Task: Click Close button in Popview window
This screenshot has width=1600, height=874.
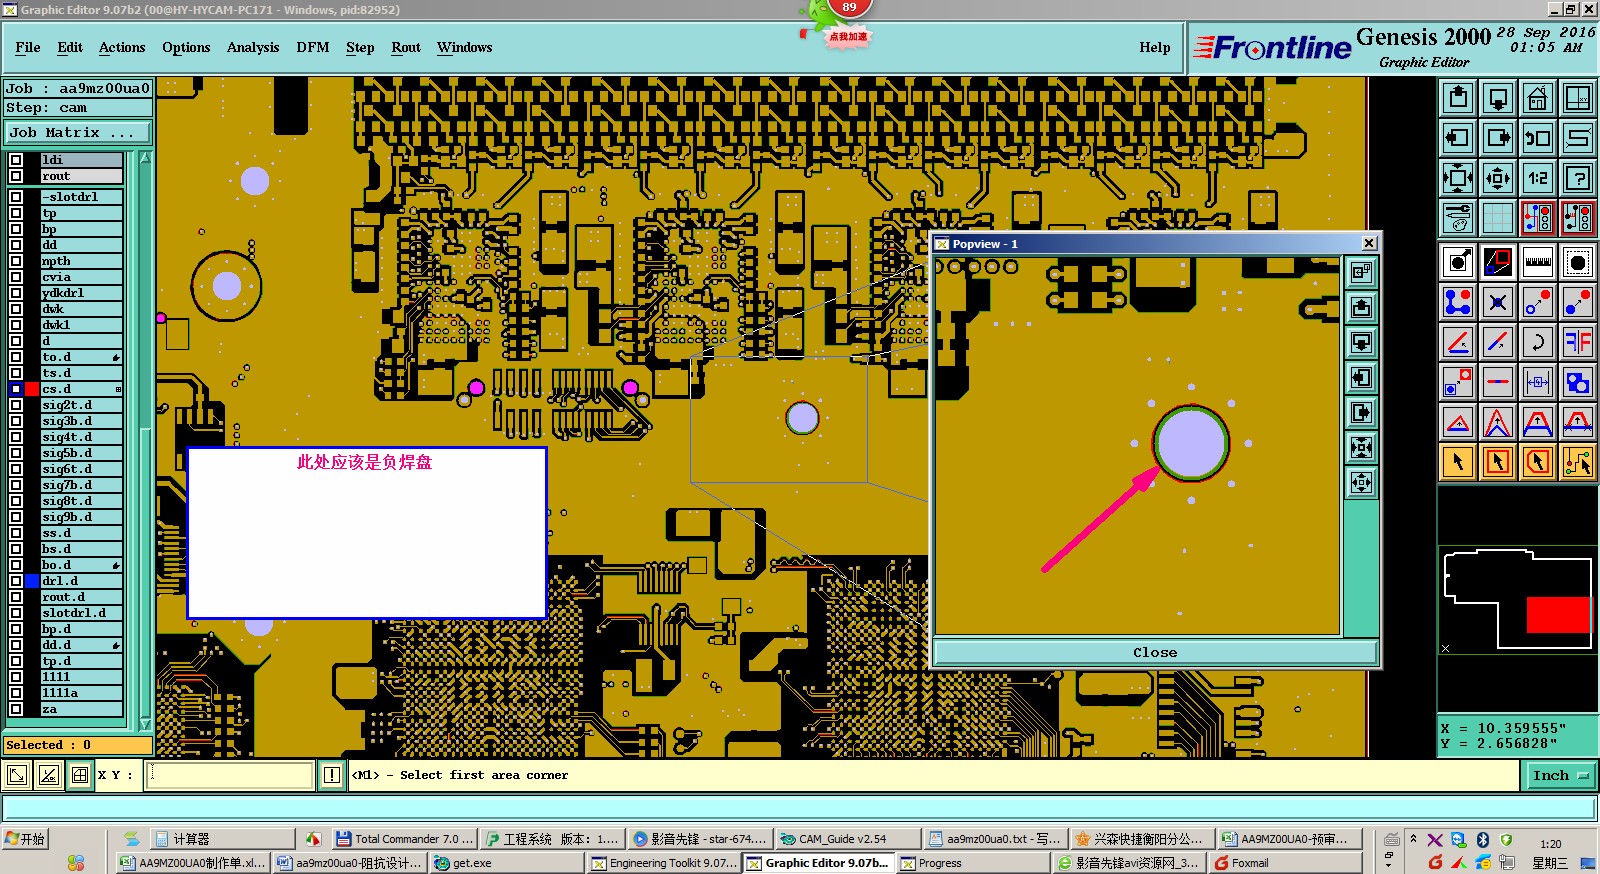Action: [x=1155, y=652]
